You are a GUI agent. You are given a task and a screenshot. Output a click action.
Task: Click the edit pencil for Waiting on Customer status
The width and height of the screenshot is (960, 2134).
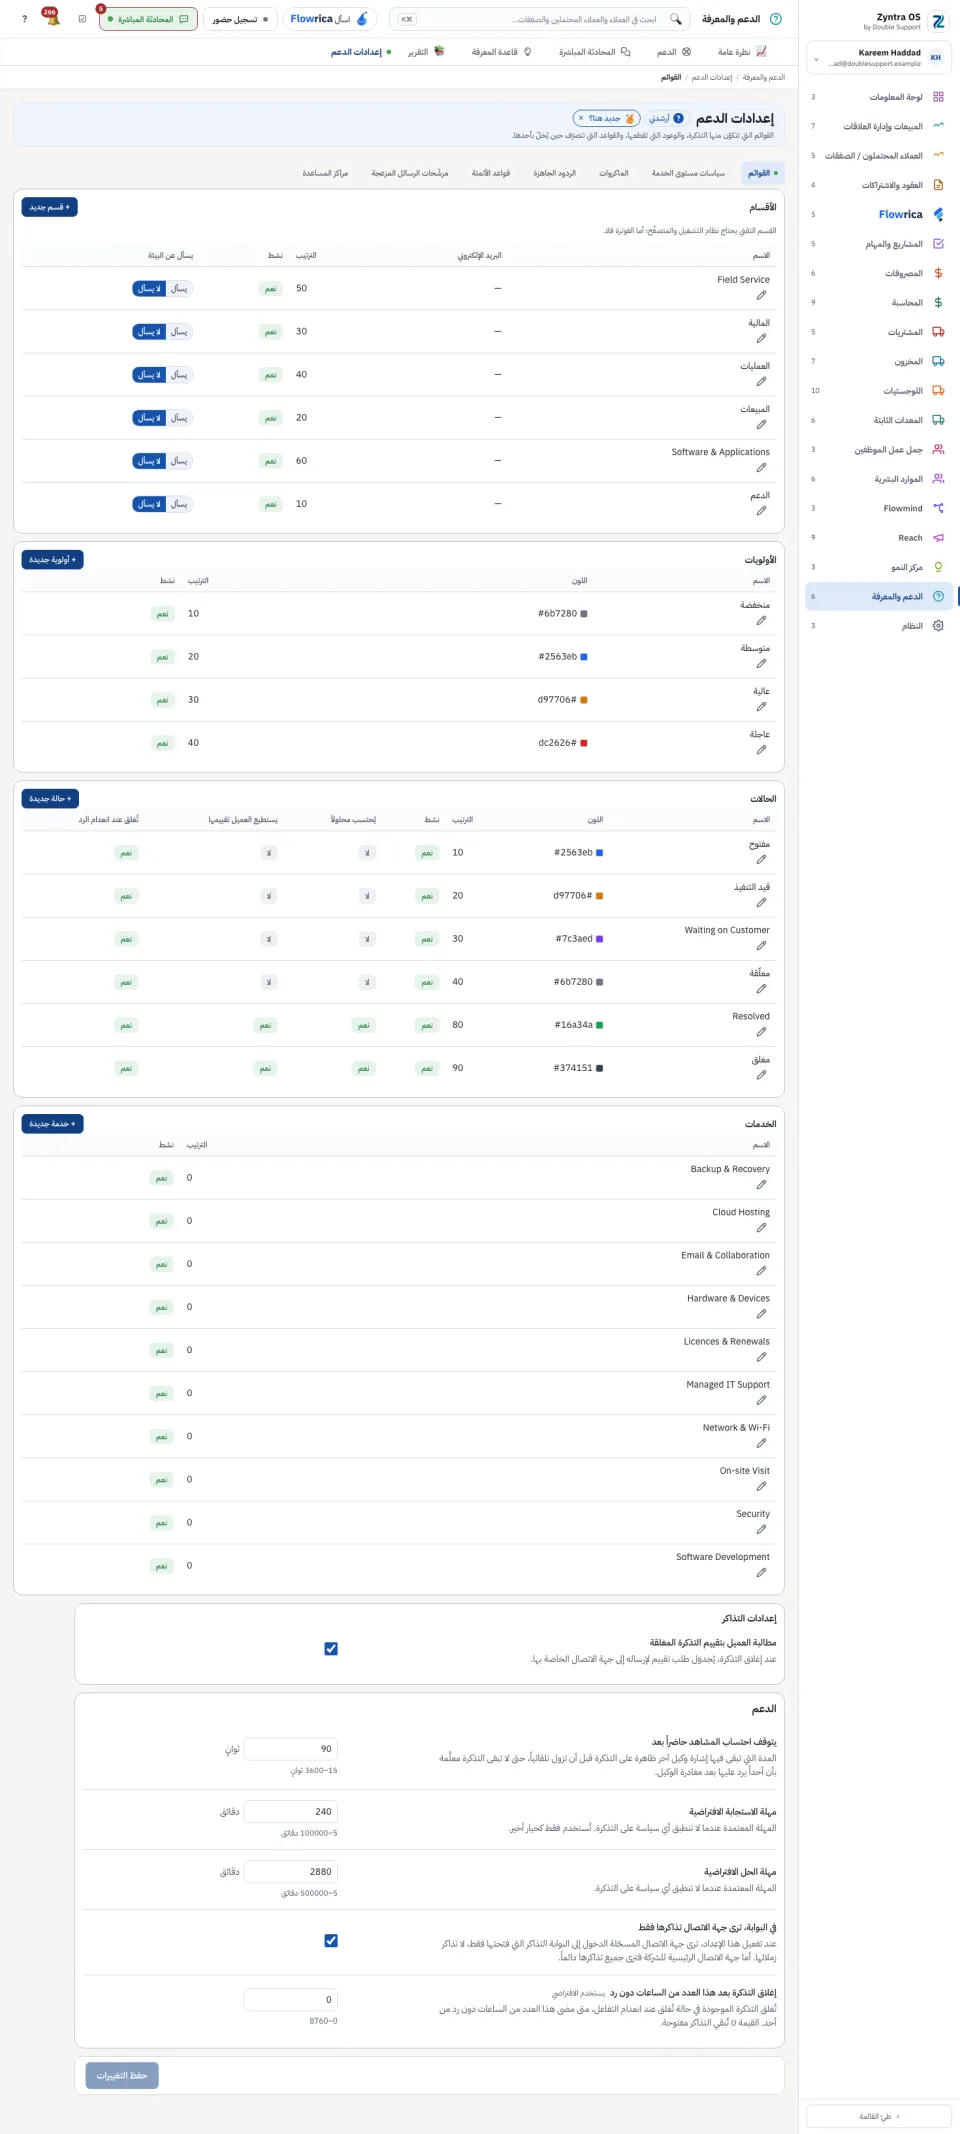761,945
